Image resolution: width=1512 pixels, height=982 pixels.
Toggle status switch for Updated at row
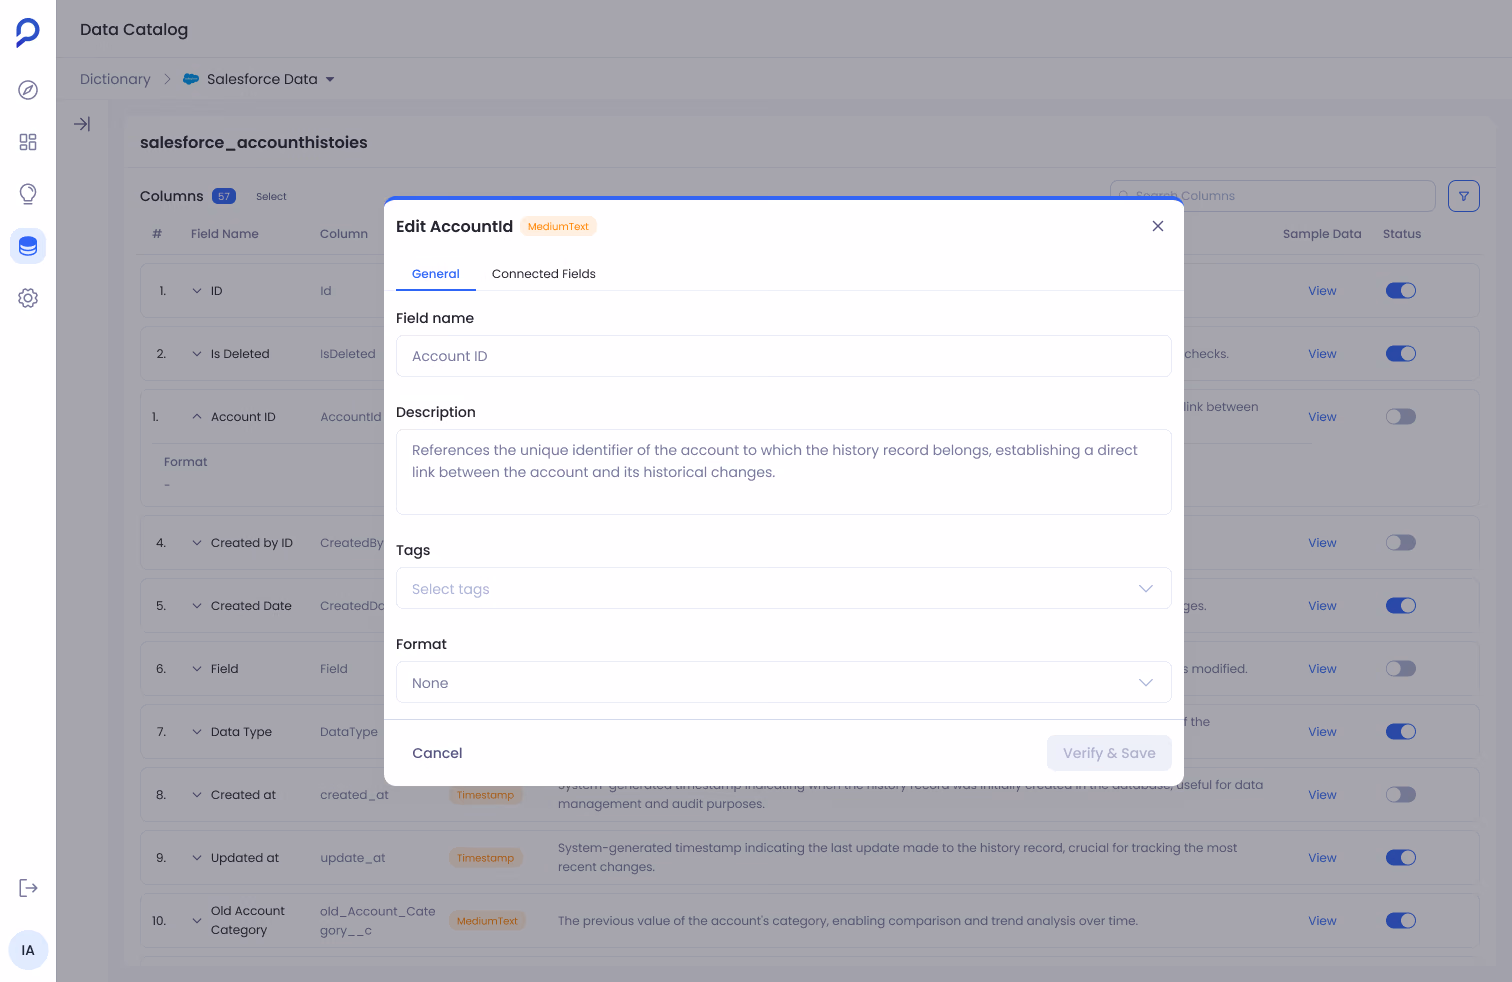(x=1401, y=858)
